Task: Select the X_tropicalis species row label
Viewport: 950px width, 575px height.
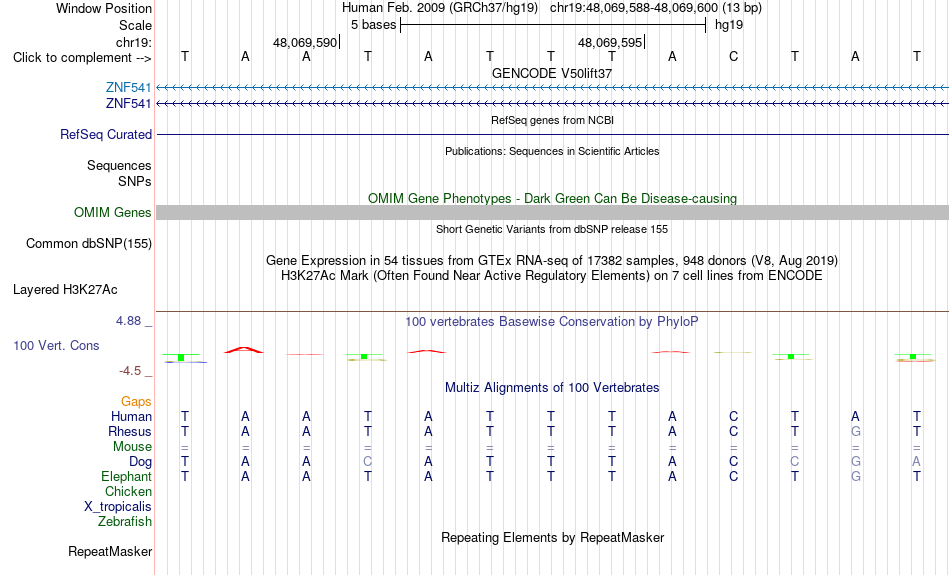Action: 118,507
